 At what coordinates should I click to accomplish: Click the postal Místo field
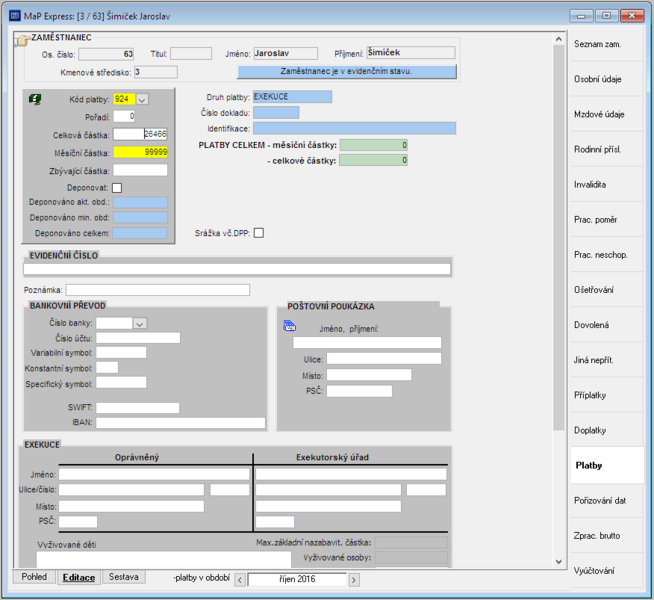pyautogui.click(x=369, y=375)
